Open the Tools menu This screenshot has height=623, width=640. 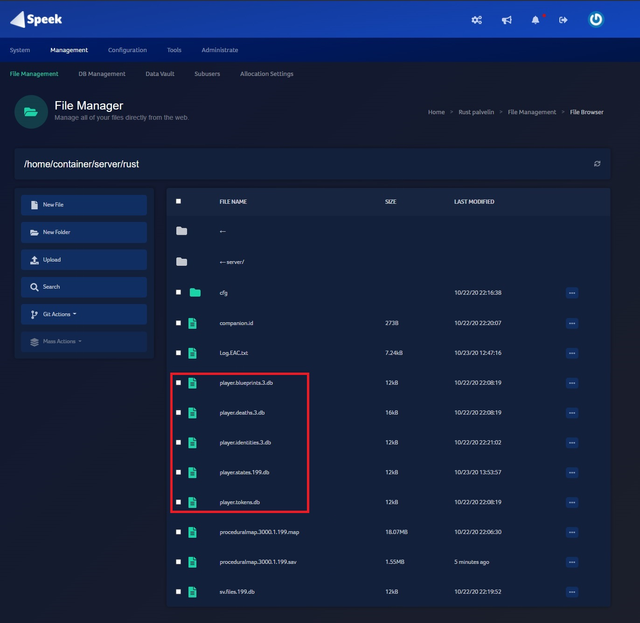174,50
